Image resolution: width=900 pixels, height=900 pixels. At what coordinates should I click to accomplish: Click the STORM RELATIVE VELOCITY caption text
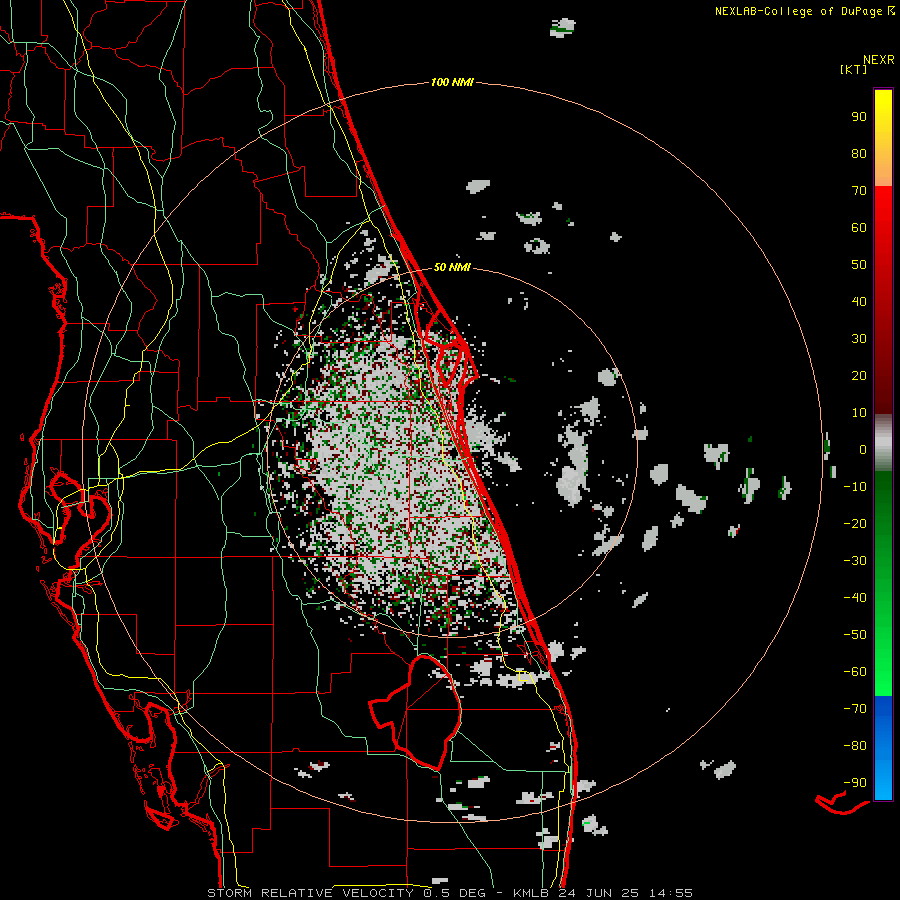310,893
